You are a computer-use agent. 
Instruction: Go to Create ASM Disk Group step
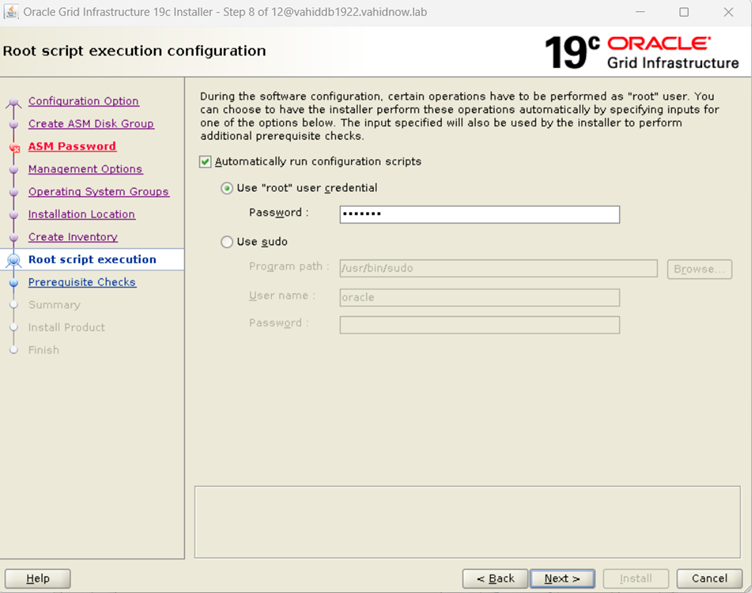coord(91,124)
